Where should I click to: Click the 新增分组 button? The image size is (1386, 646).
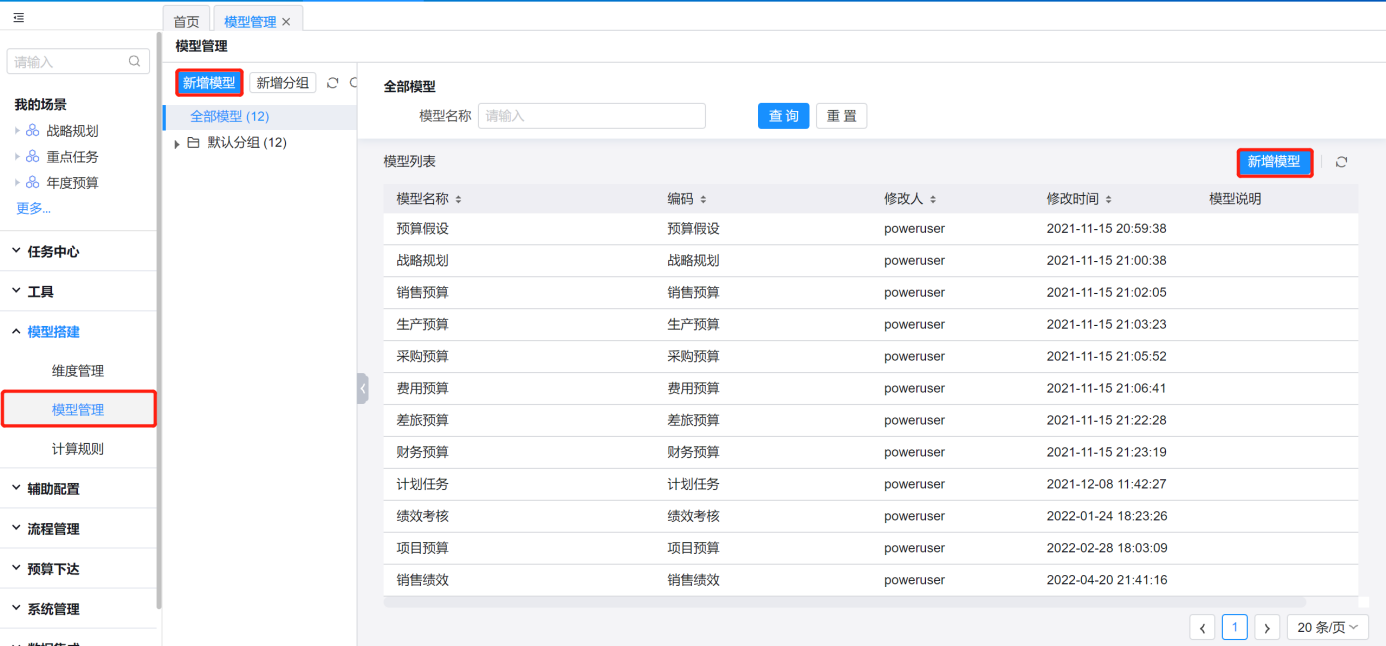282,83
